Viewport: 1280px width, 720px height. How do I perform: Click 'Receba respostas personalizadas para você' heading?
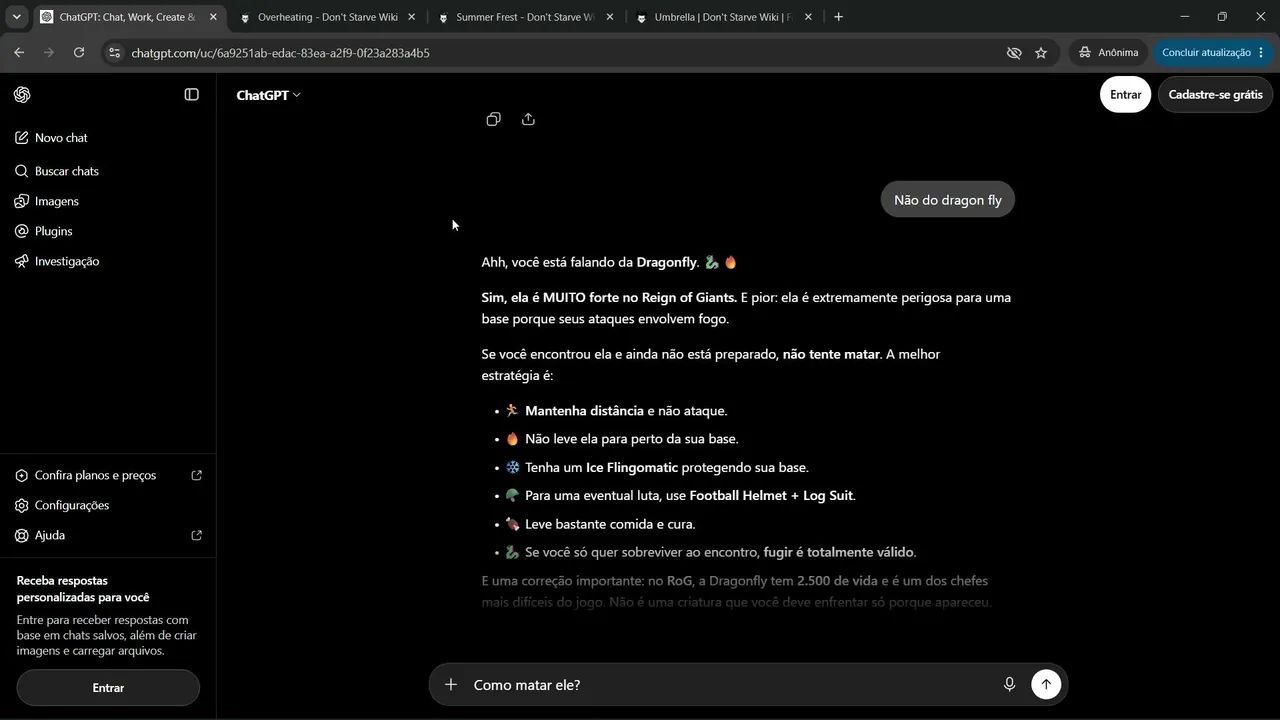point(83,589)
